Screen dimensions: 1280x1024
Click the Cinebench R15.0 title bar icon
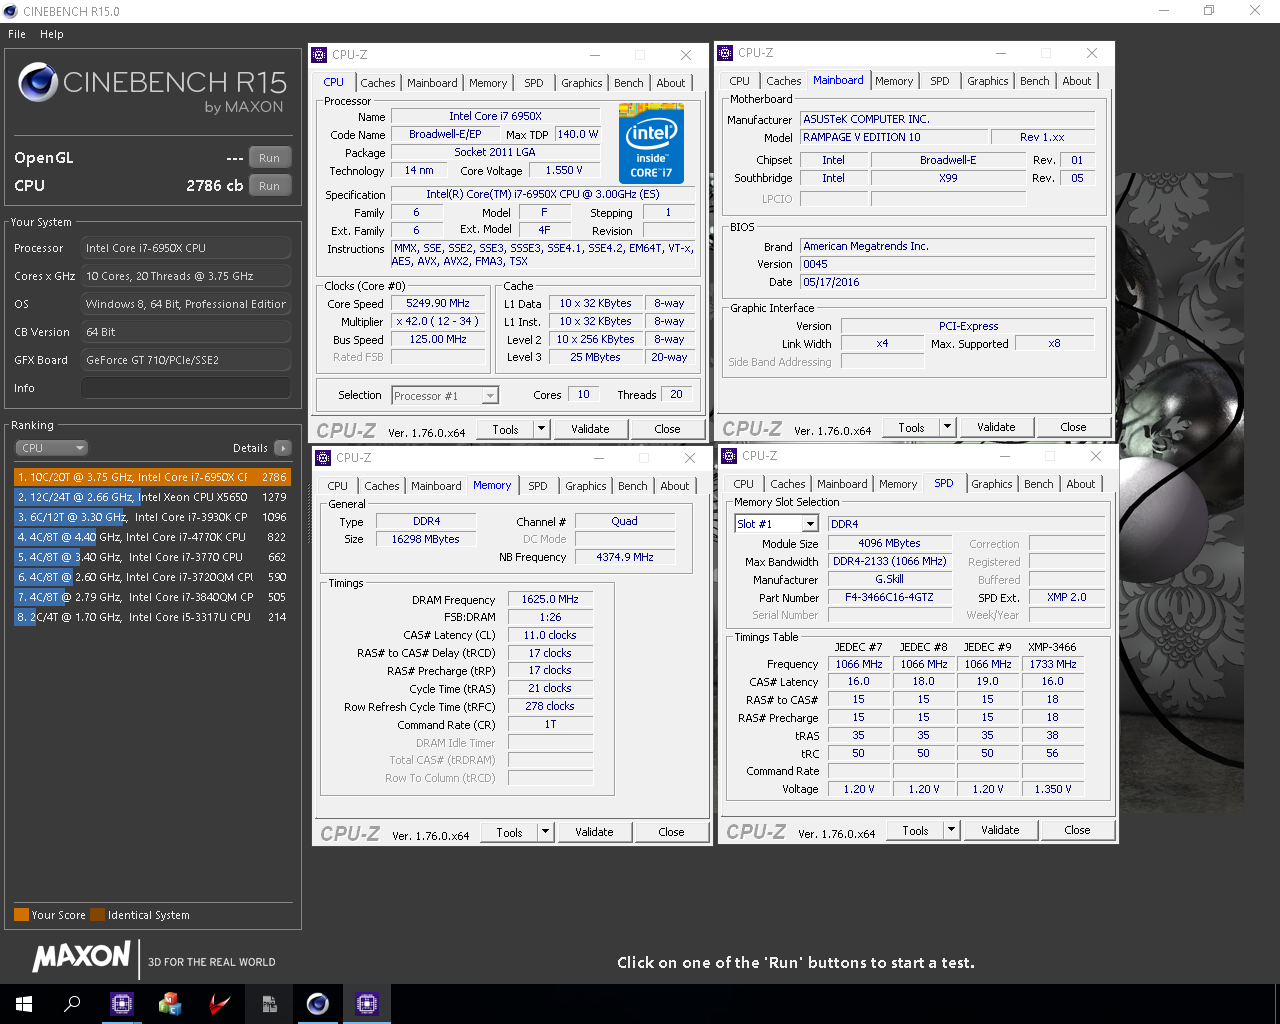click(10, 11)
